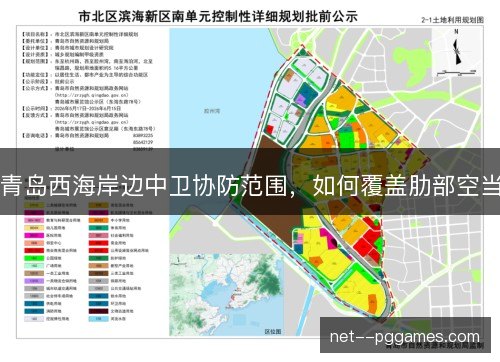Screen dimensions: 500x362
Task: Click the 【委托单位】 青岛市自然资源和规划局 row
Action: (65, 41)
